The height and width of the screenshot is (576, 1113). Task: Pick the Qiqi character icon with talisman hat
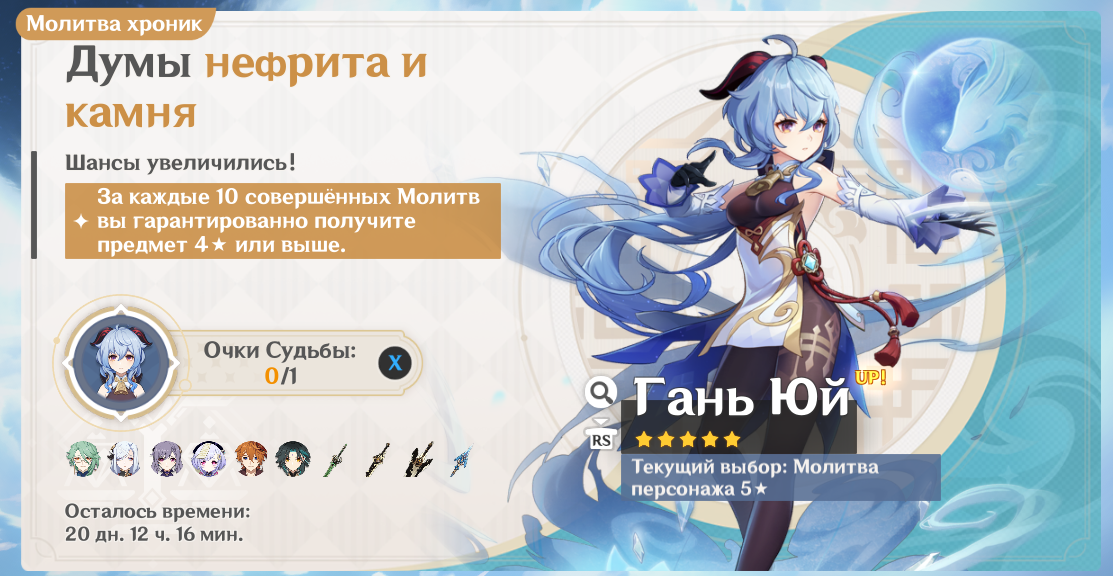pyautogui.click(x=209, y=459)
